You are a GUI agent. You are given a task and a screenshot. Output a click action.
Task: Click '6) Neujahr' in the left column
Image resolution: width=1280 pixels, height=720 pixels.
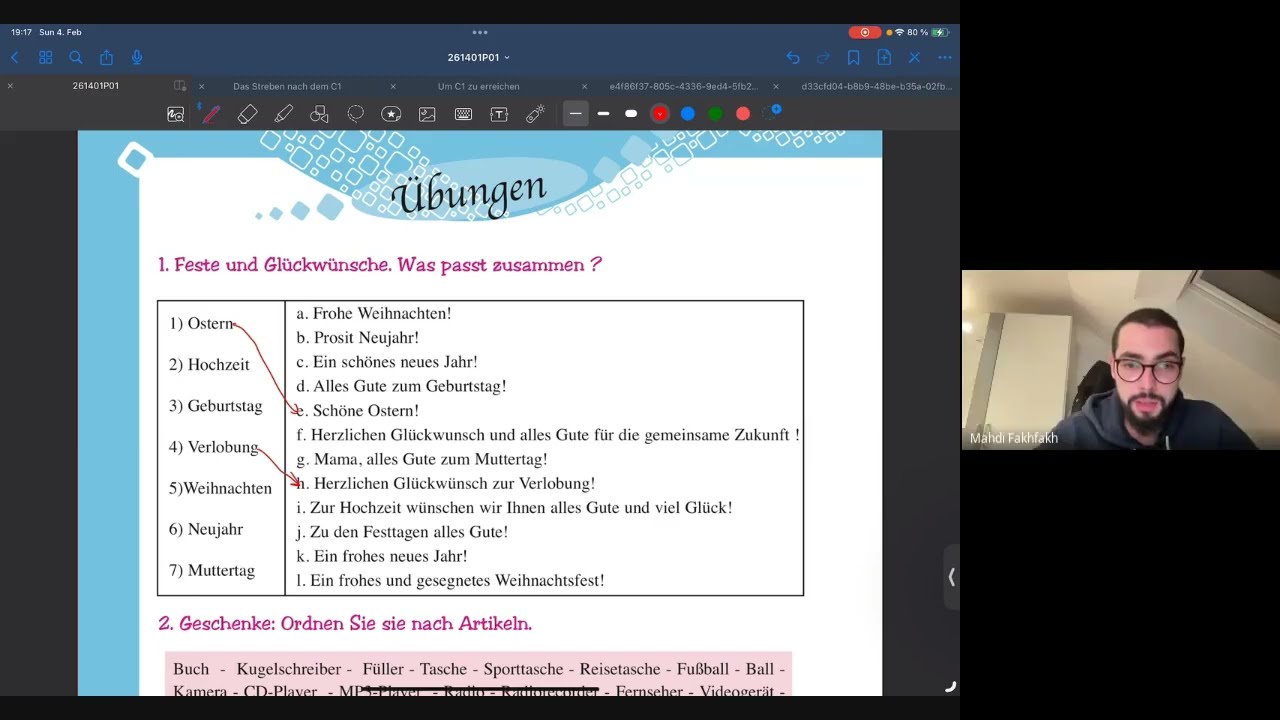206,529
